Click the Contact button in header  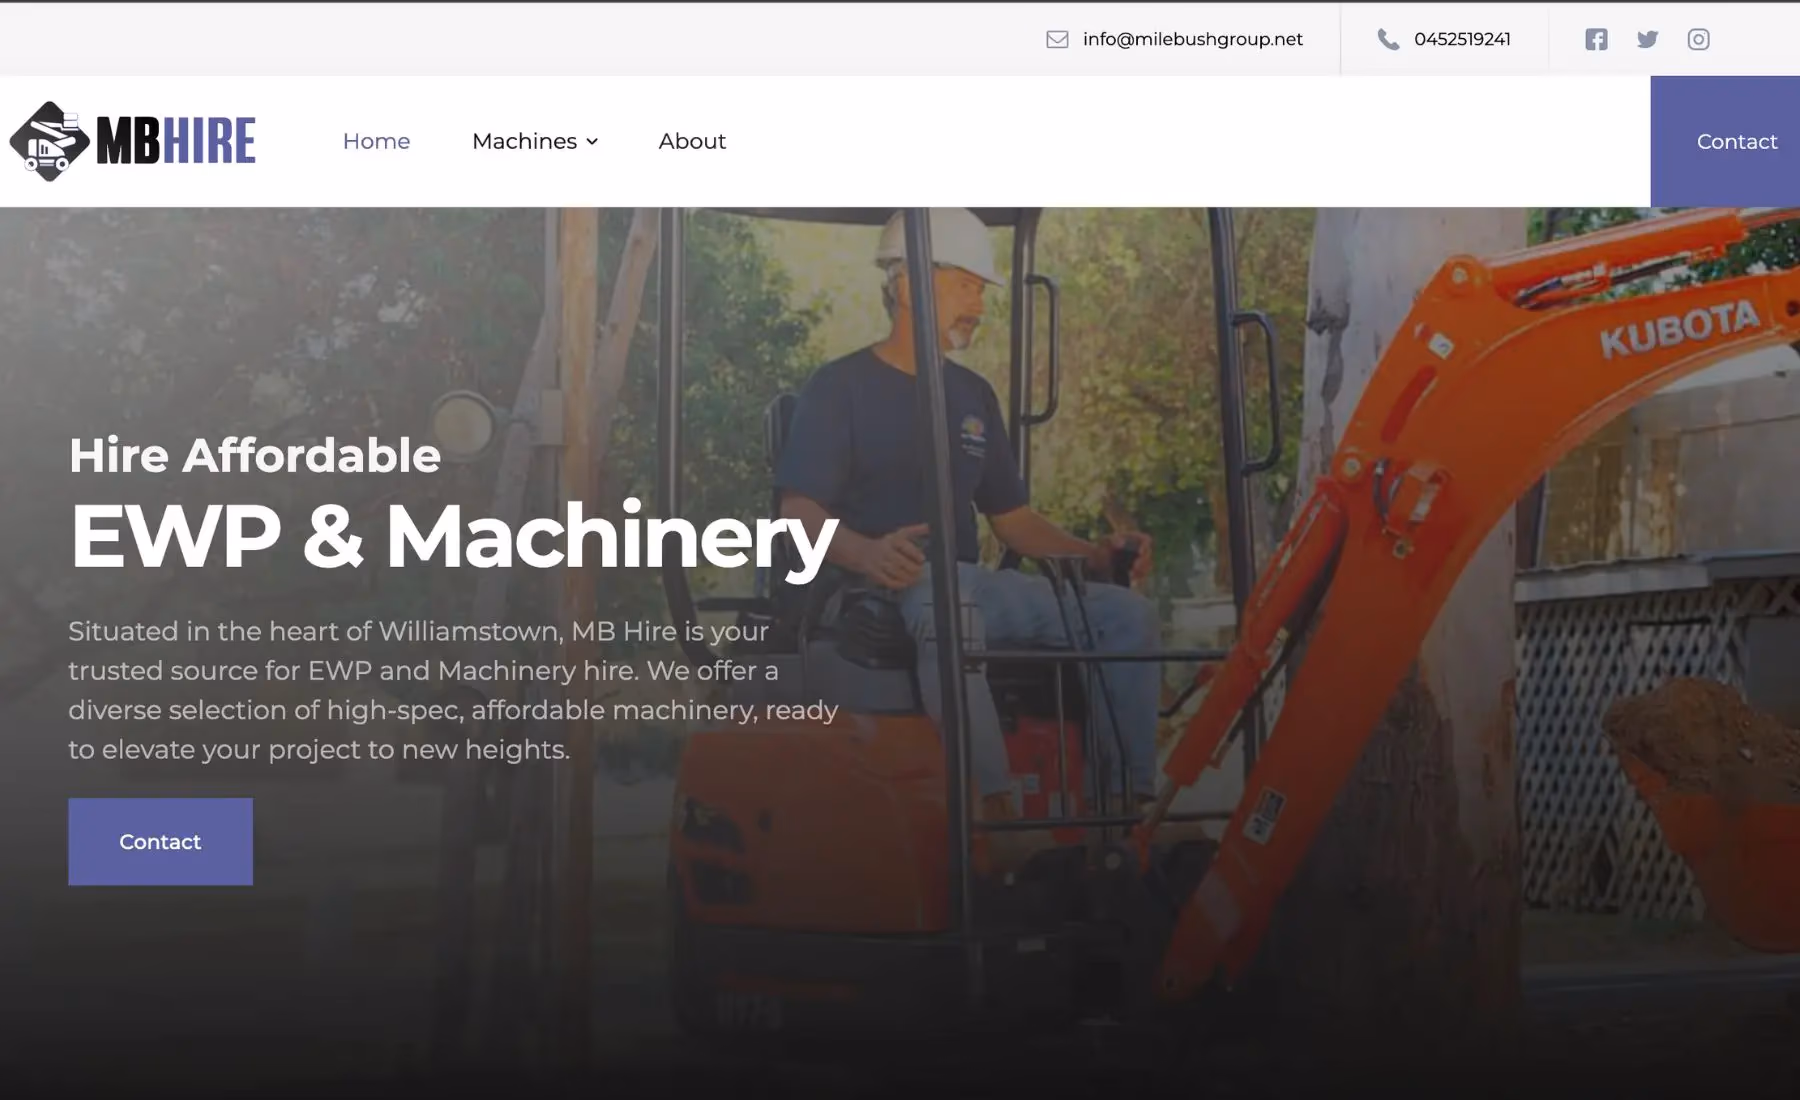tap(1725, 141)
